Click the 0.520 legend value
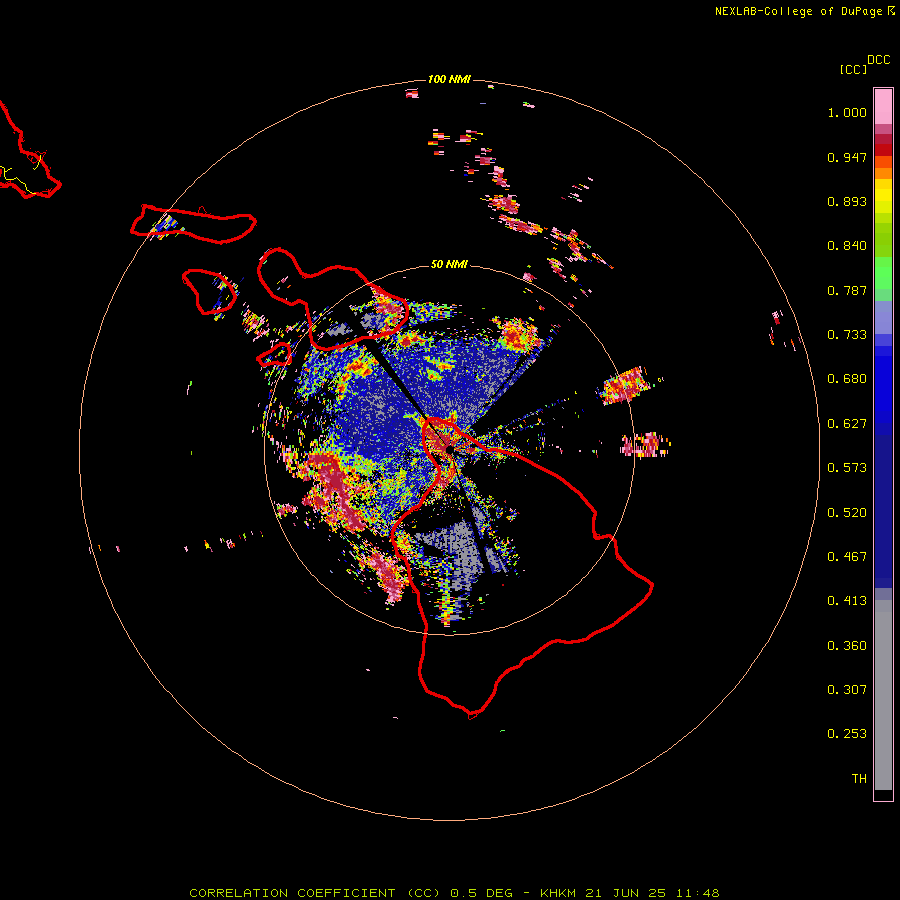This screenshot has width=900, height=900. [847, 513]
